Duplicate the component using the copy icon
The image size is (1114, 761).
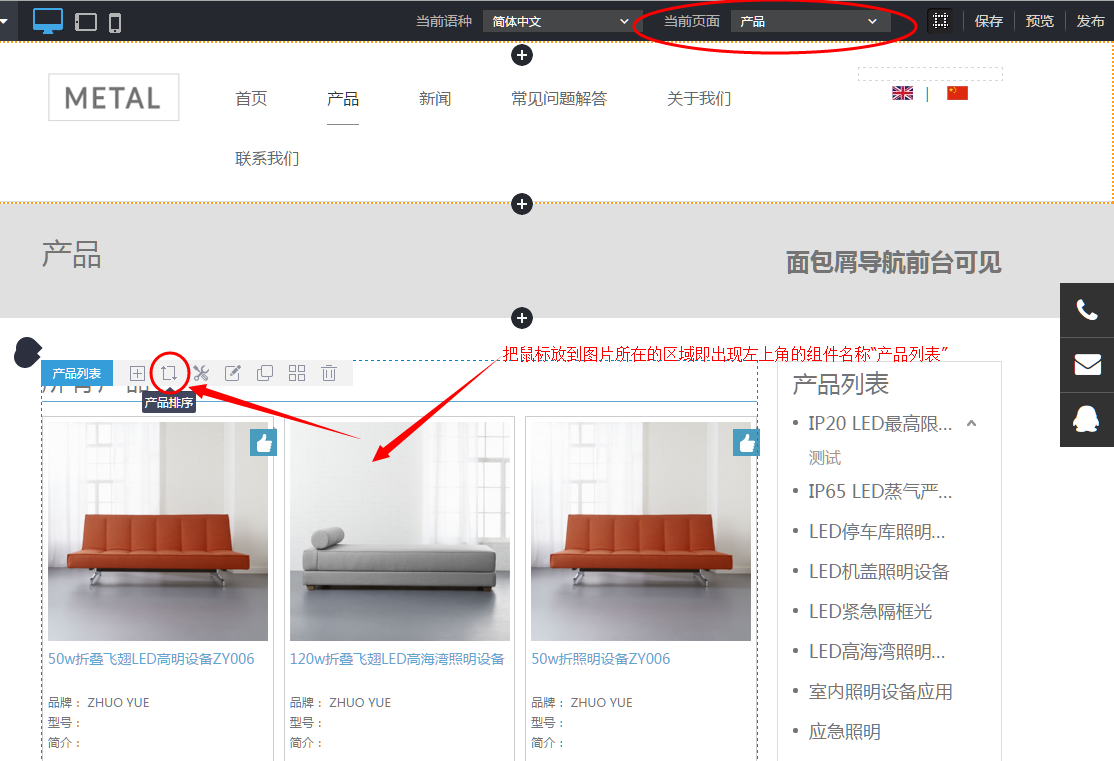[264, 373]
